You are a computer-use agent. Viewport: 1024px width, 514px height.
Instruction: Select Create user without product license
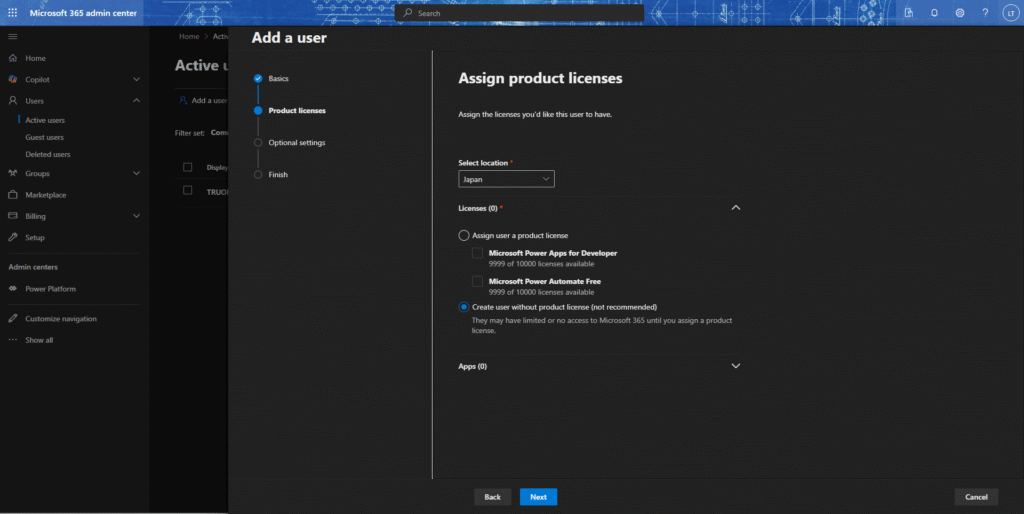463,307
